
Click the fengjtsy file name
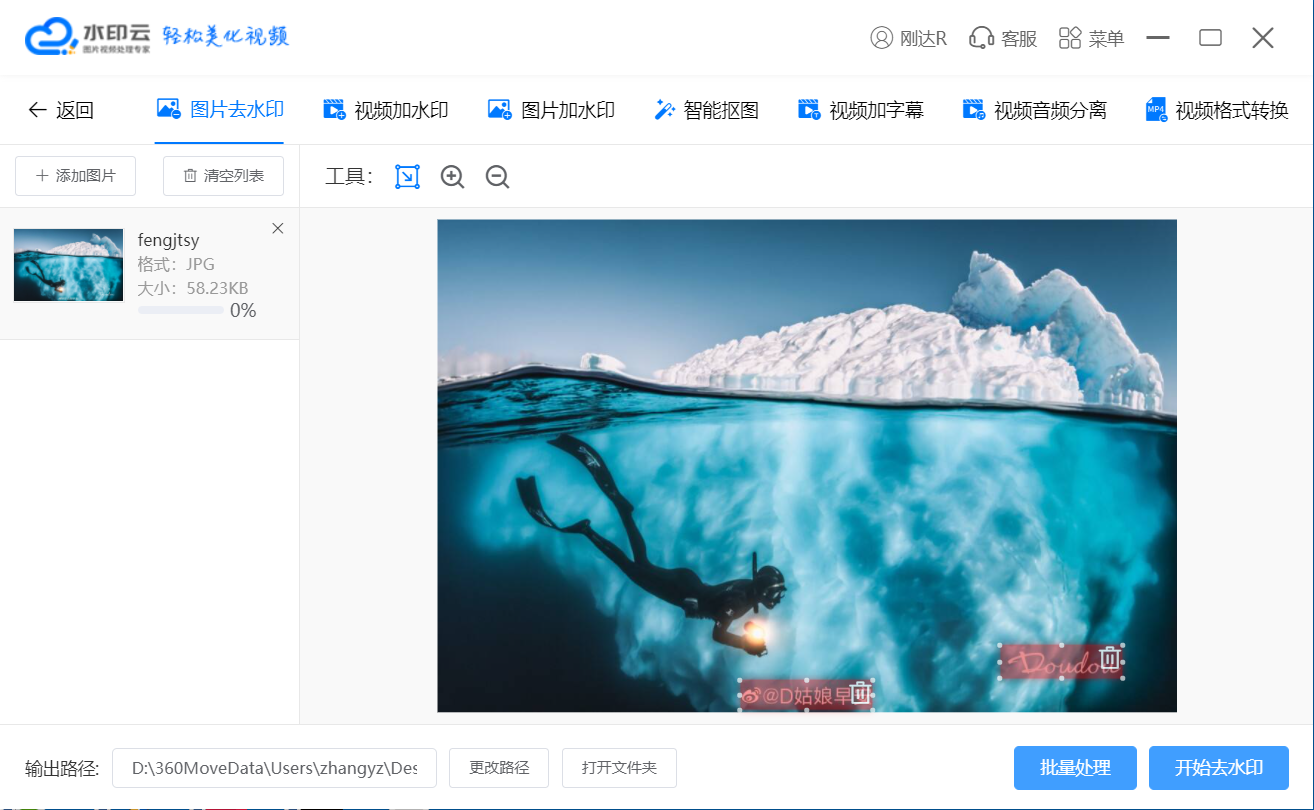[168, 240]
